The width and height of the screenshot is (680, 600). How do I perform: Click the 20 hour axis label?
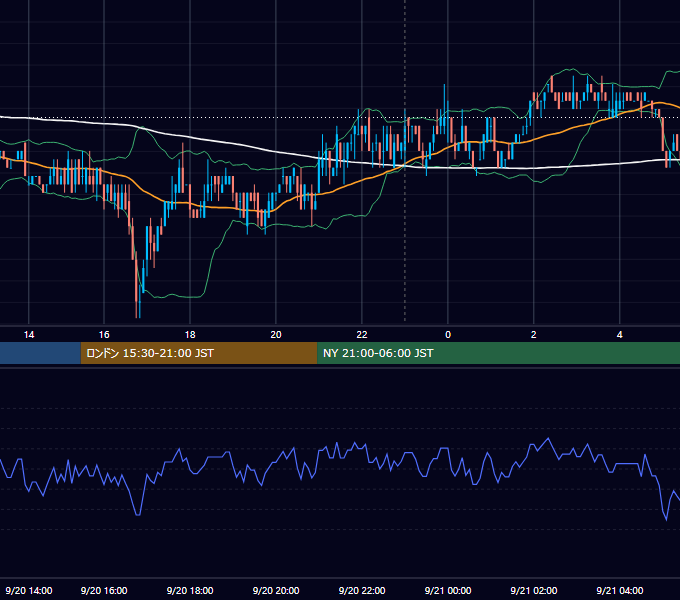click(276, 335)
